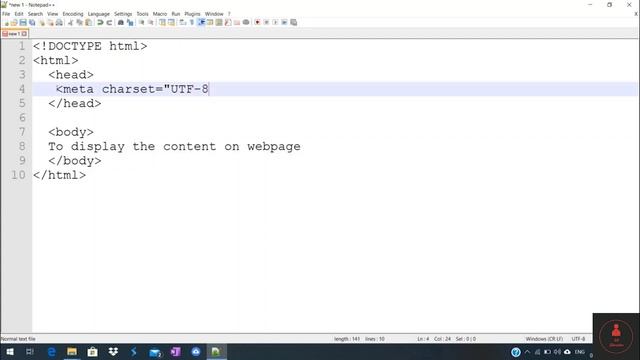The height and width of the screenshot is (360, 640).
Task: Click the Save All toolbar icon
Action: (32, 22)
